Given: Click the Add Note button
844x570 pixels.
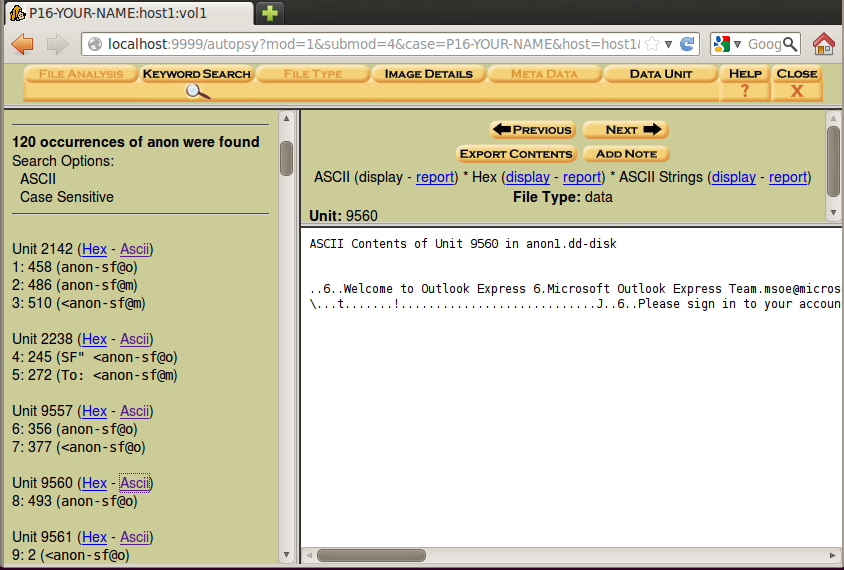Looking at the screenshot, I should click(626, 154).
